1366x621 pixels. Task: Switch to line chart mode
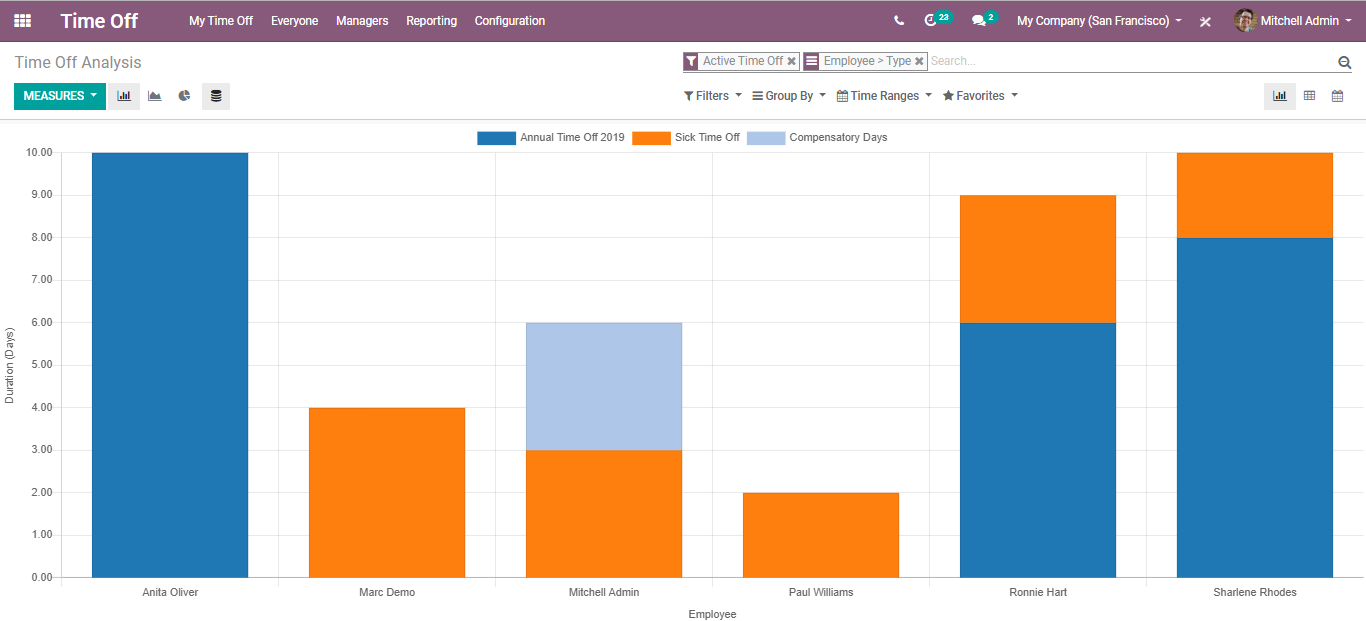[154, 96]
